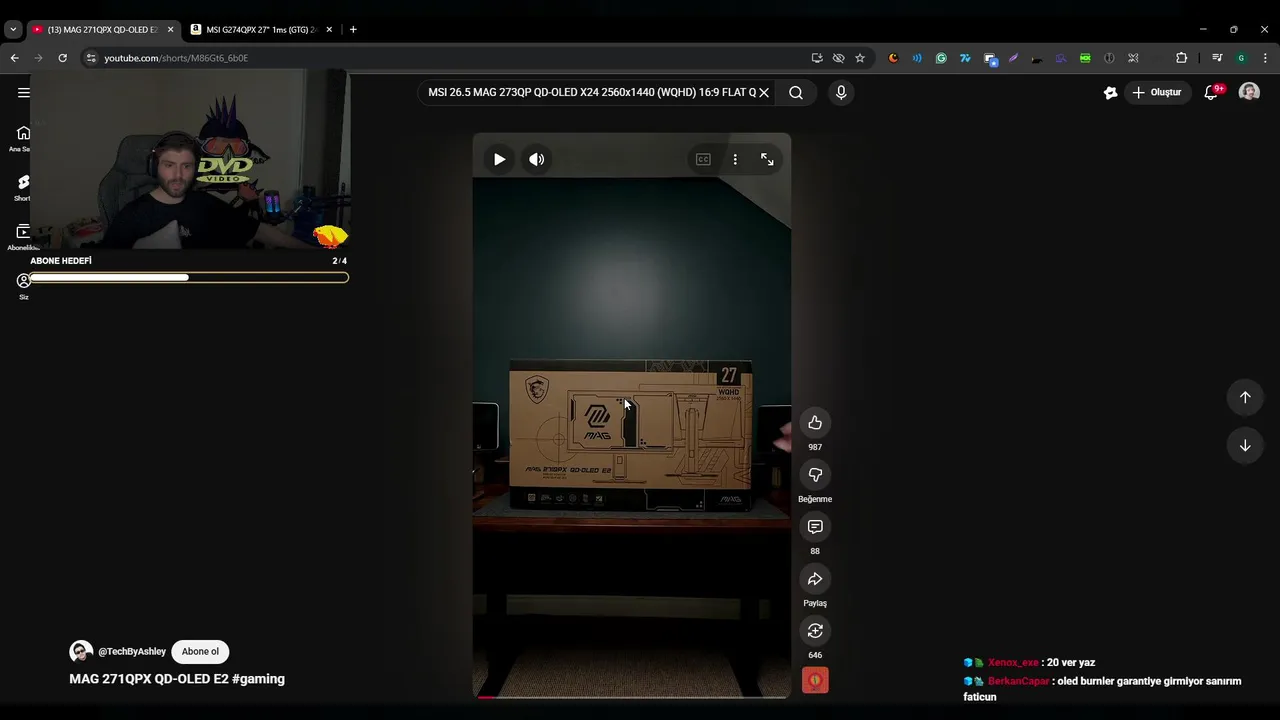The width and height of the screenshot is (1280, 720).
Task: Open the Chrome profile G avatar
Action: (1241, 58)
